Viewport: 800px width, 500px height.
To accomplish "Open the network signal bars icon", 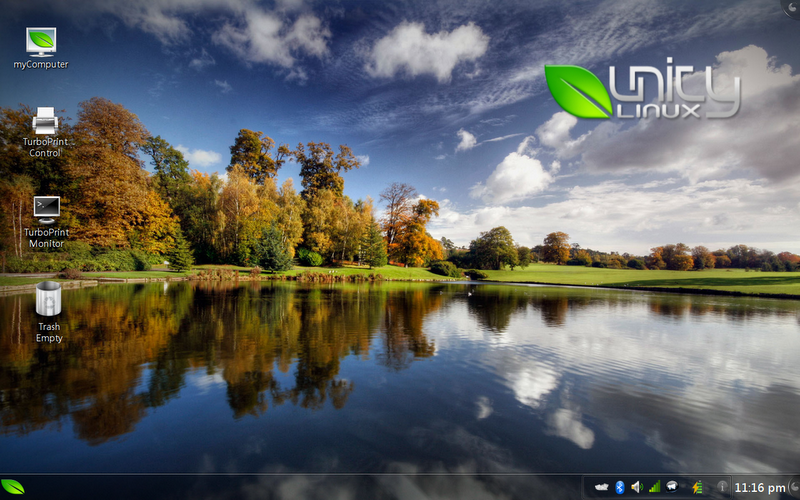I will click(x=654, y=487).
